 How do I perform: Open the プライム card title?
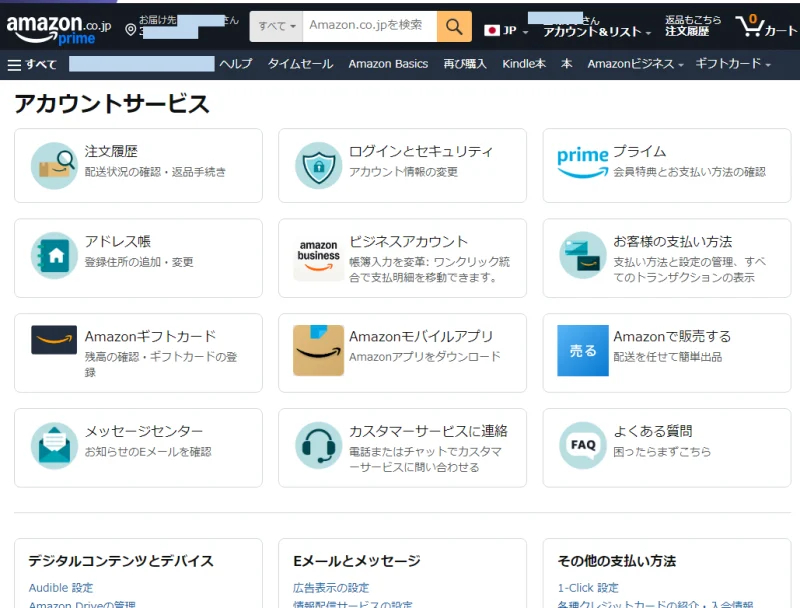click(640, 151)
